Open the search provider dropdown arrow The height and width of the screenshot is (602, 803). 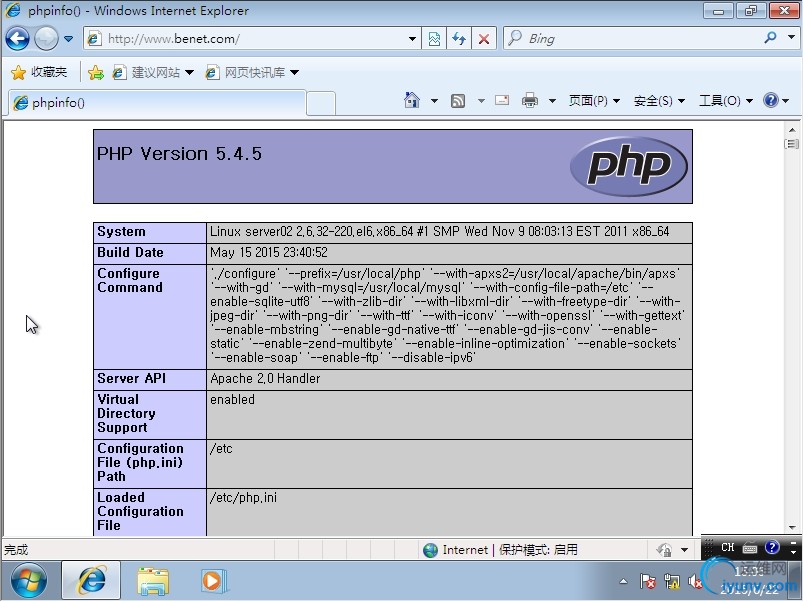[791, 37]
